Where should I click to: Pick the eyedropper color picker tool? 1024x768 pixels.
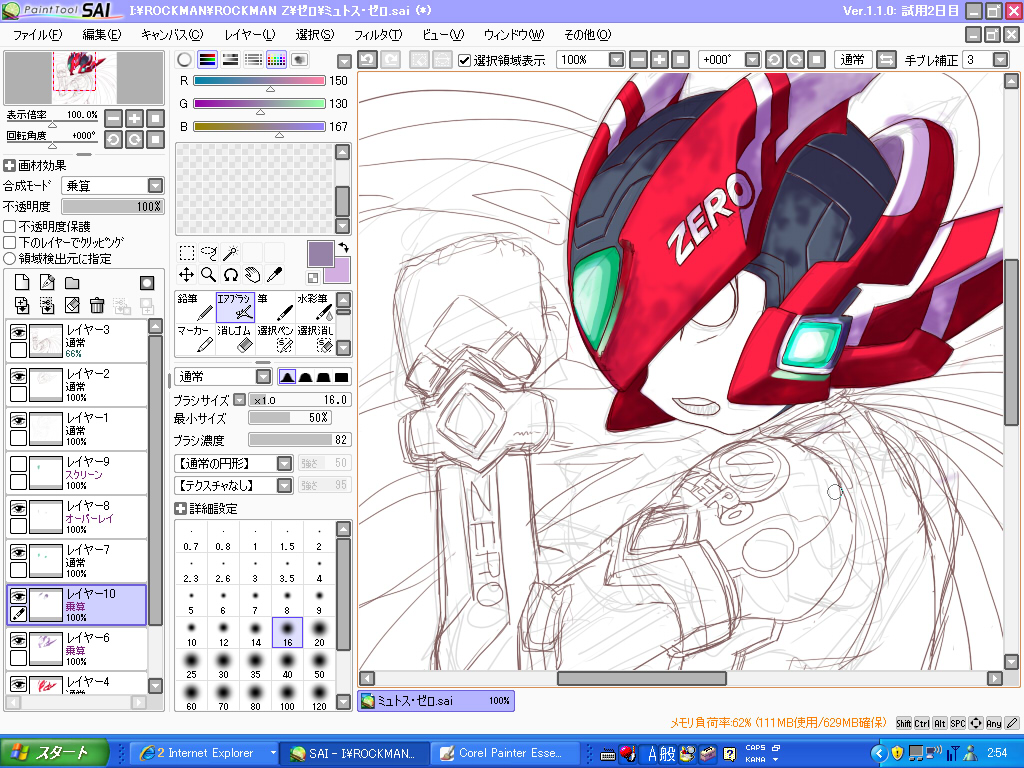(273, 274)
